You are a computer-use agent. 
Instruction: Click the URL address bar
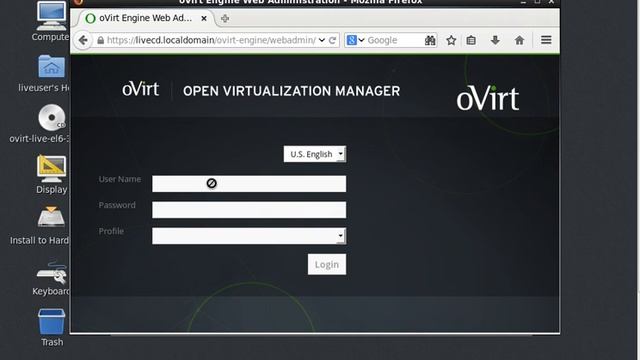210,40
